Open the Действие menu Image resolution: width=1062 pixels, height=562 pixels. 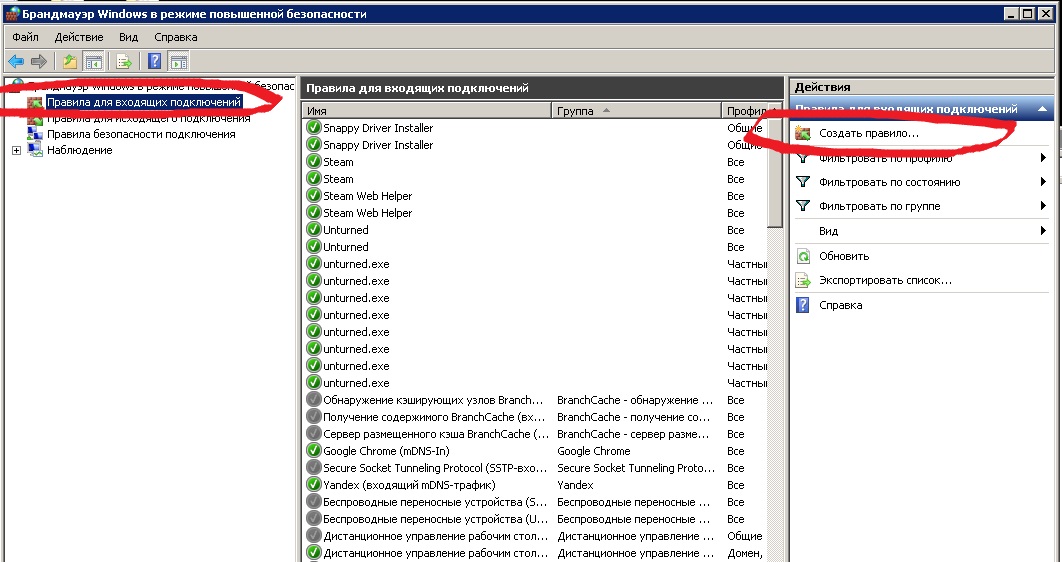click(x=79, y=37)
